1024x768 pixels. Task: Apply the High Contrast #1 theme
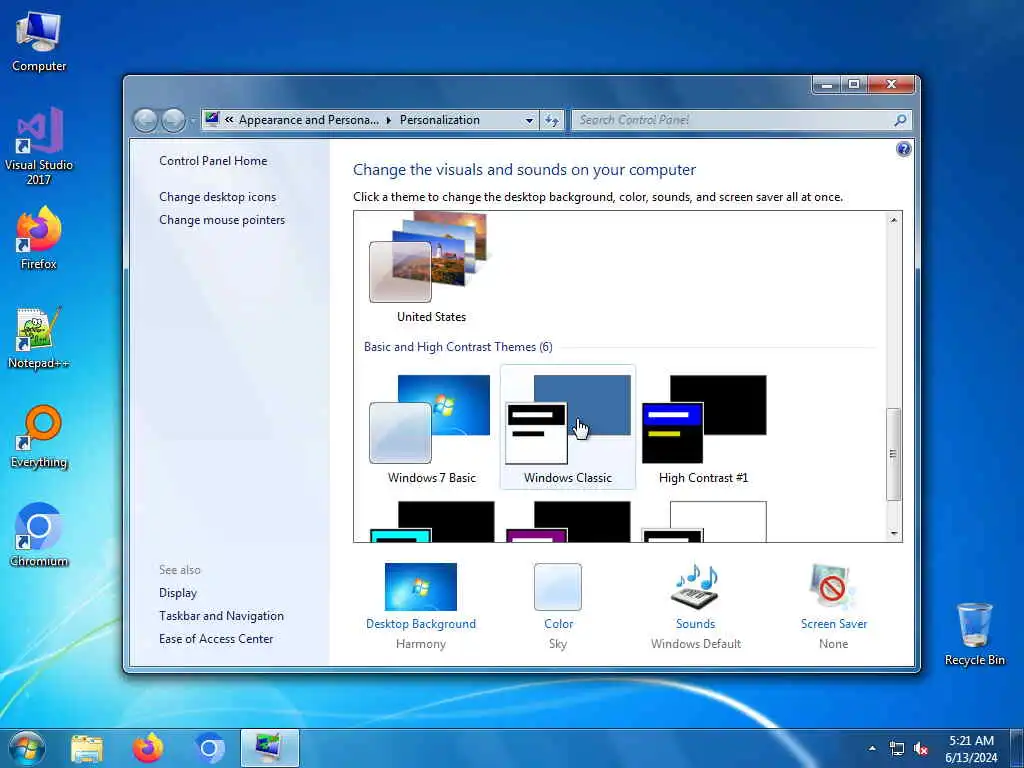tap(703, 428)
